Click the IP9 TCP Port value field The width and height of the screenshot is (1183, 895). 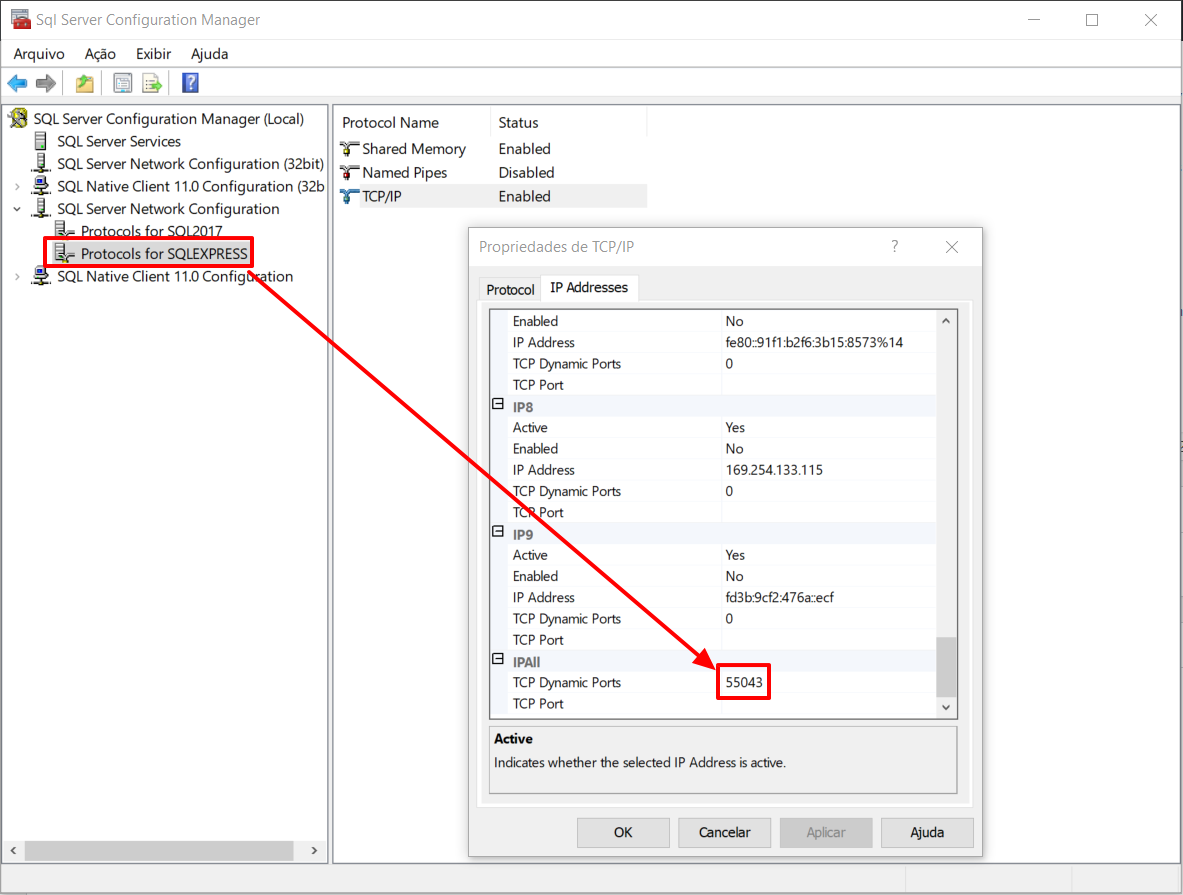(x=828, y=640)
